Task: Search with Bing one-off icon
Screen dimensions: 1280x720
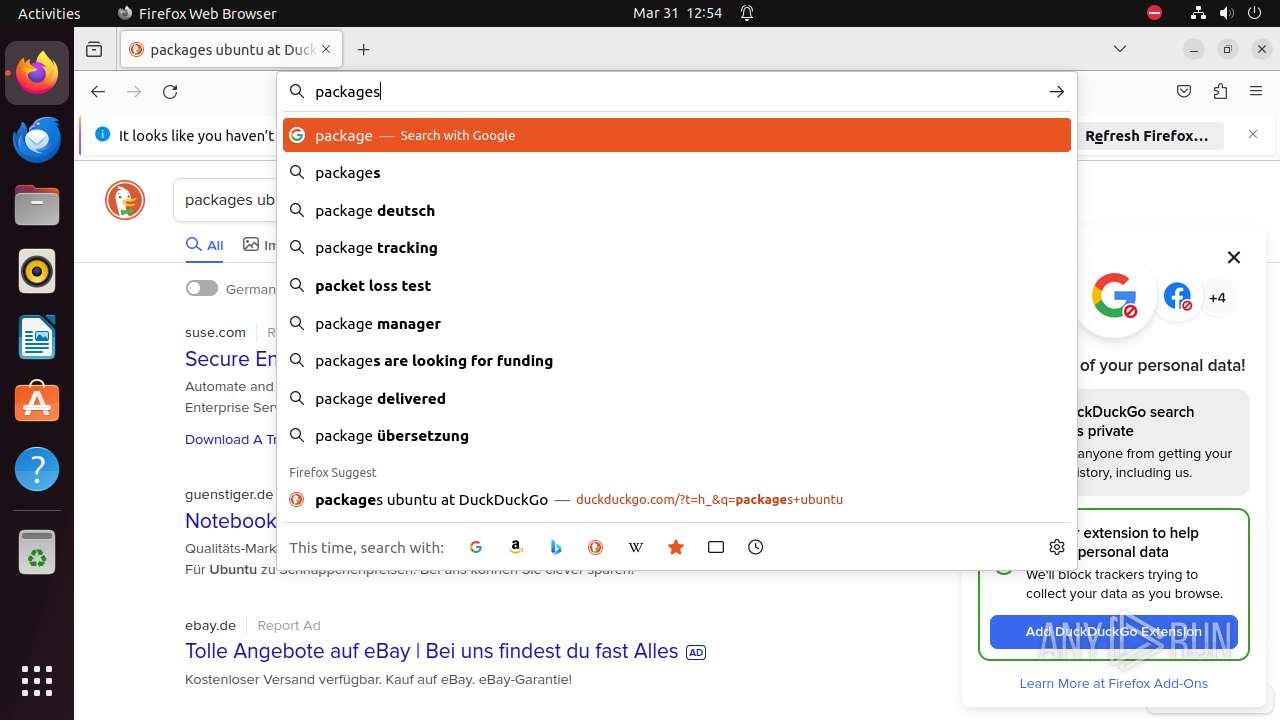Action: 556,547
